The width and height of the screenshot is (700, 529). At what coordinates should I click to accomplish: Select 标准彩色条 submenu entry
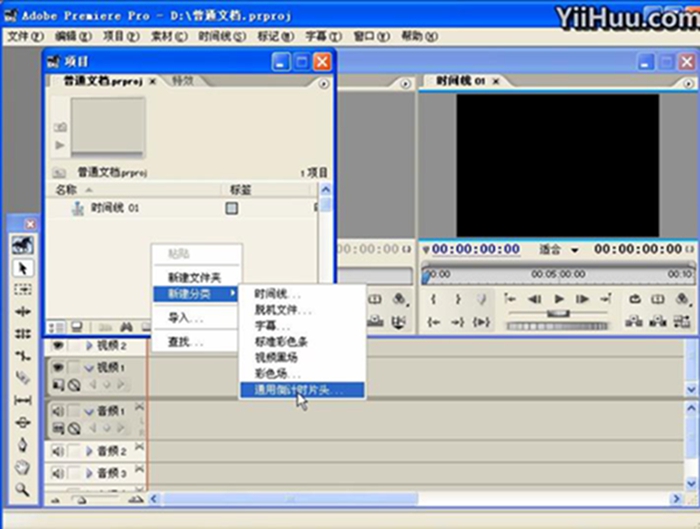302,342
